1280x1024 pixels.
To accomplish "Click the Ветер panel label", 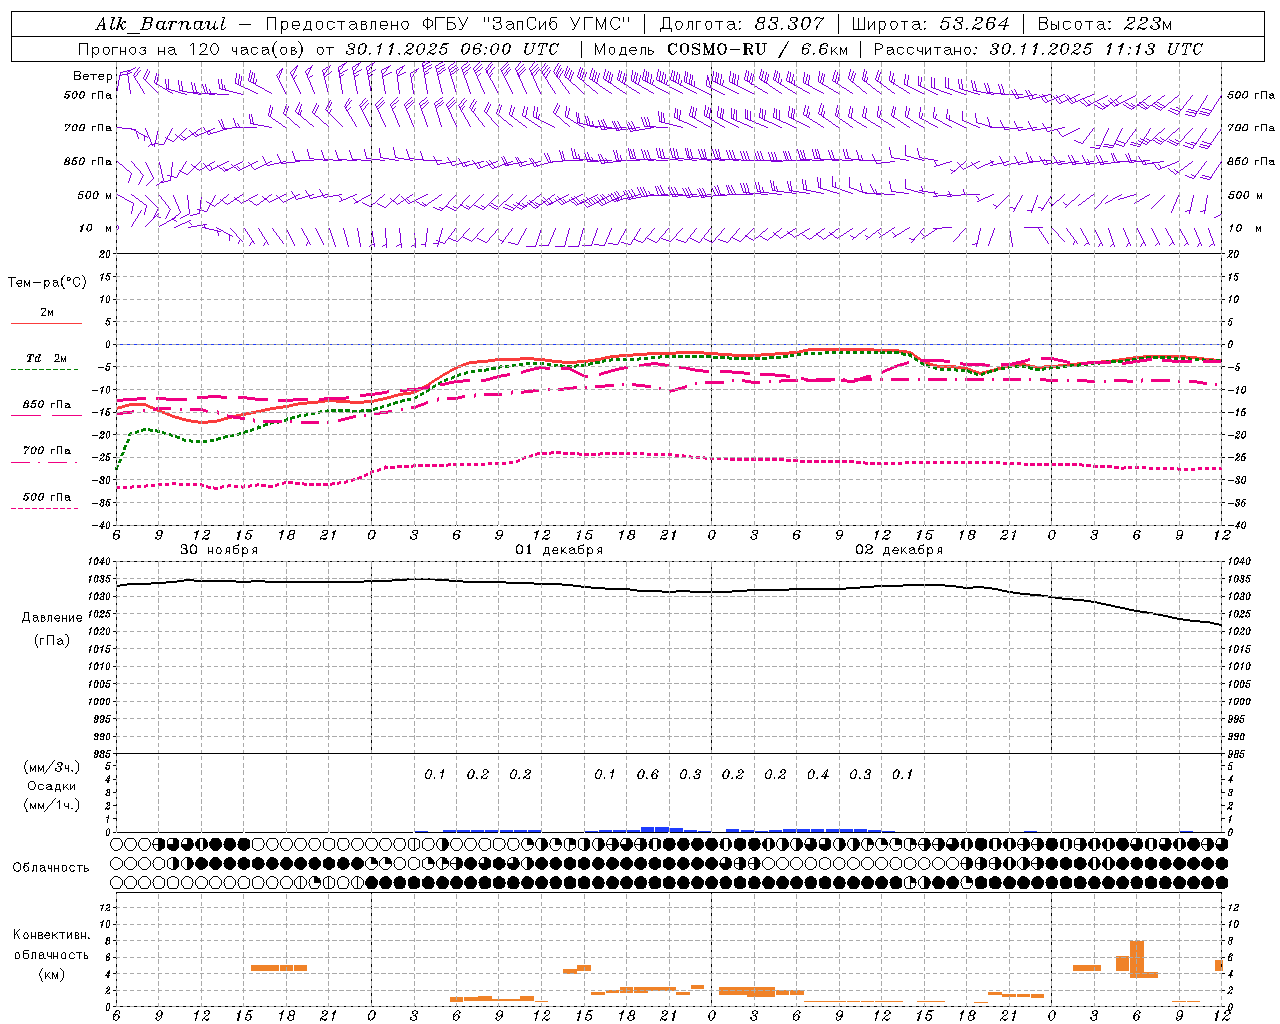I will pyautogui.click(x=92, y=76).
